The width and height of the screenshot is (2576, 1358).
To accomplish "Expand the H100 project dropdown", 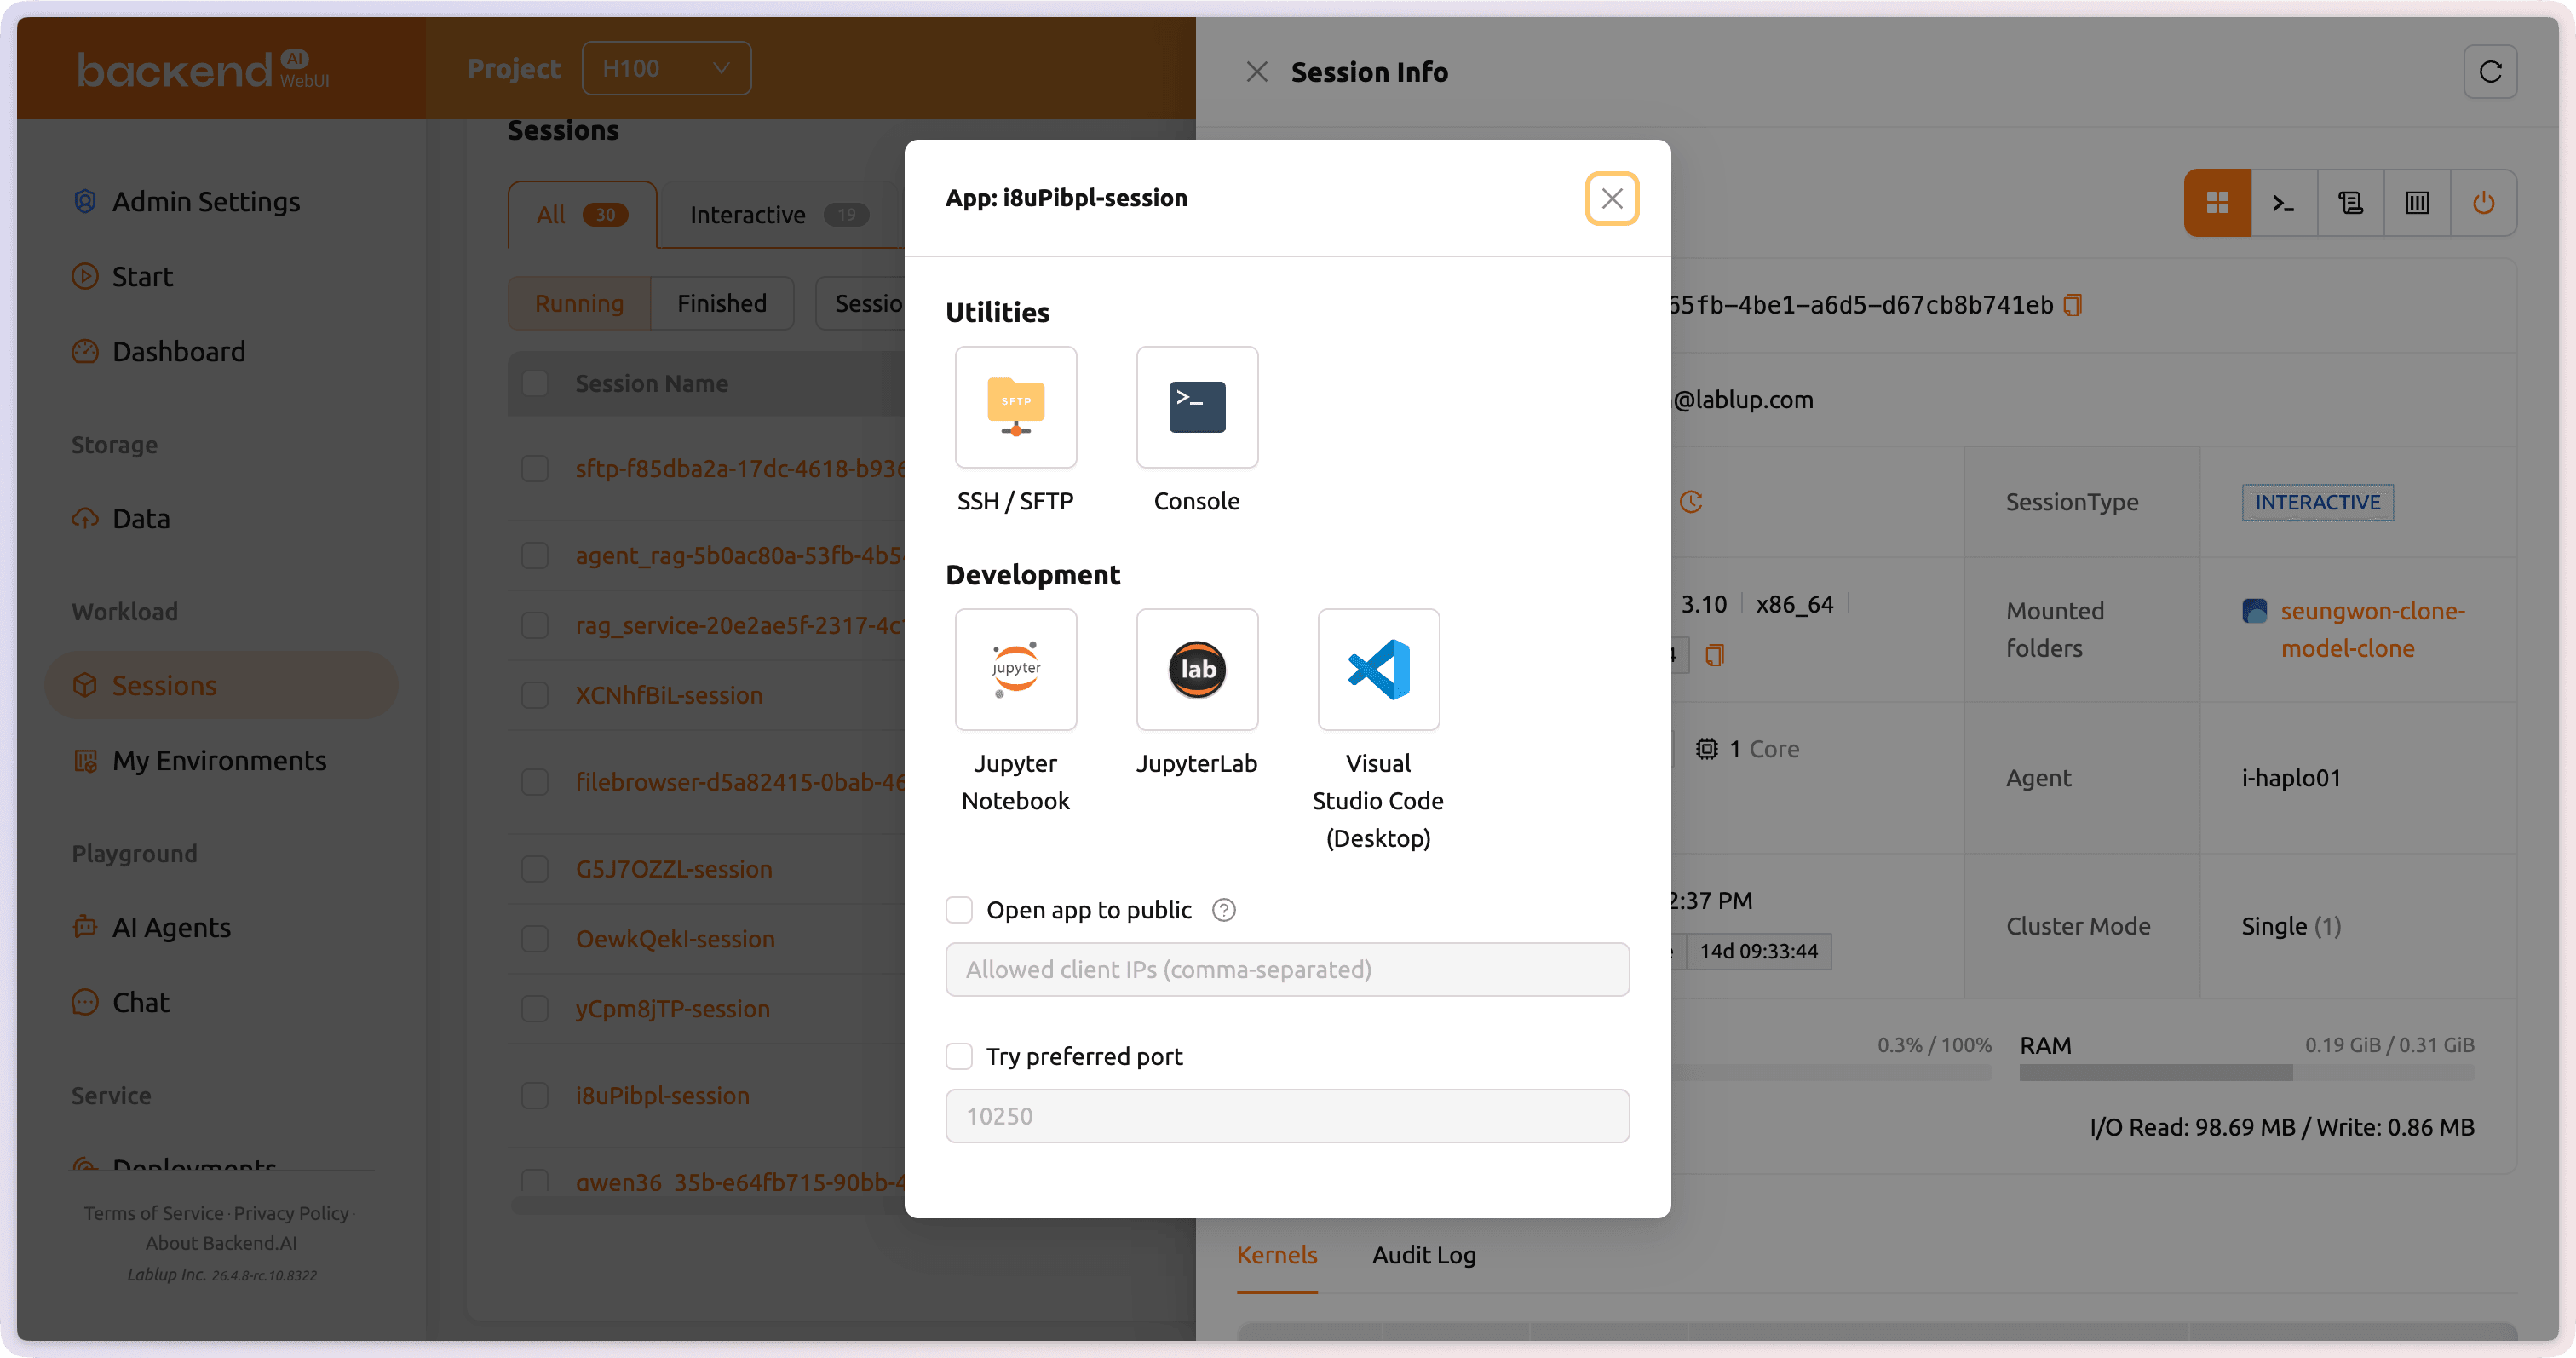I will (666, 68).
